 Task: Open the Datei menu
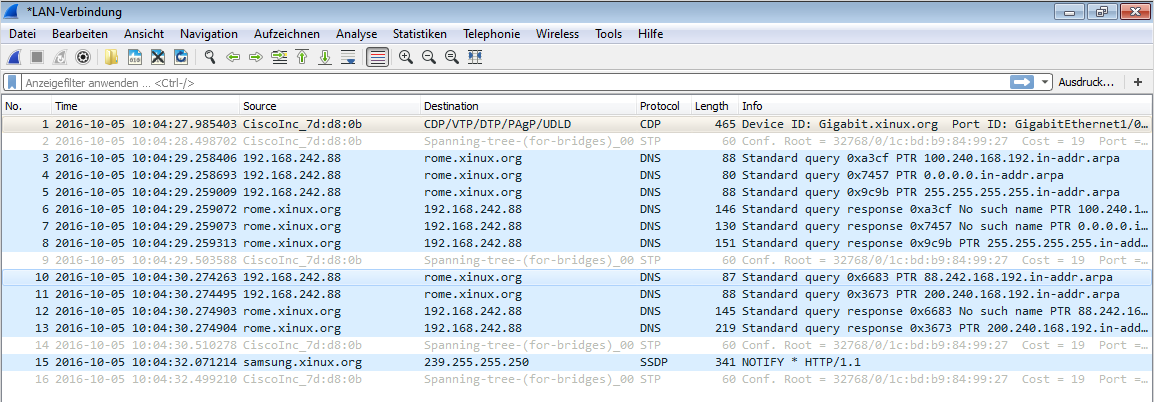point(22,34)
